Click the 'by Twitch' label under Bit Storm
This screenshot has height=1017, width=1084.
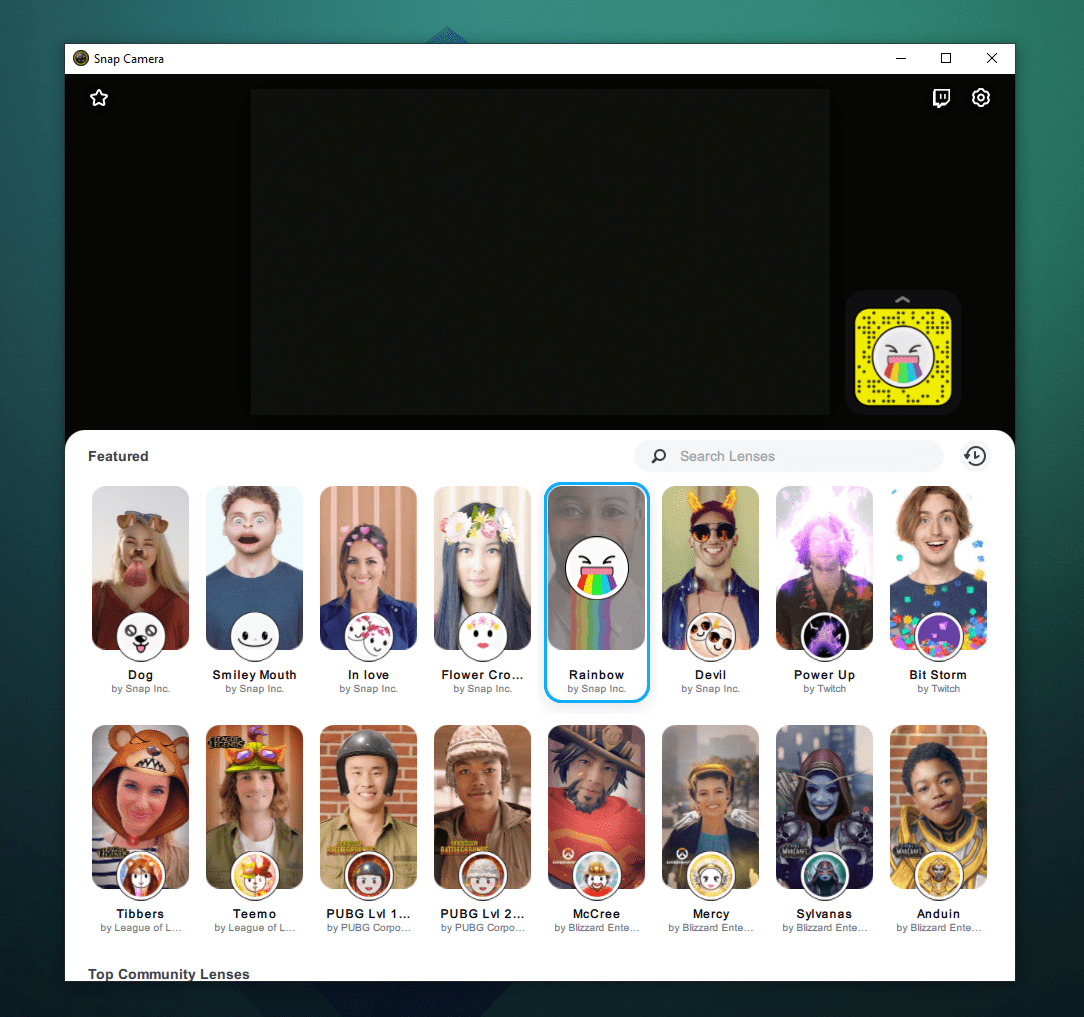[938, 689]
